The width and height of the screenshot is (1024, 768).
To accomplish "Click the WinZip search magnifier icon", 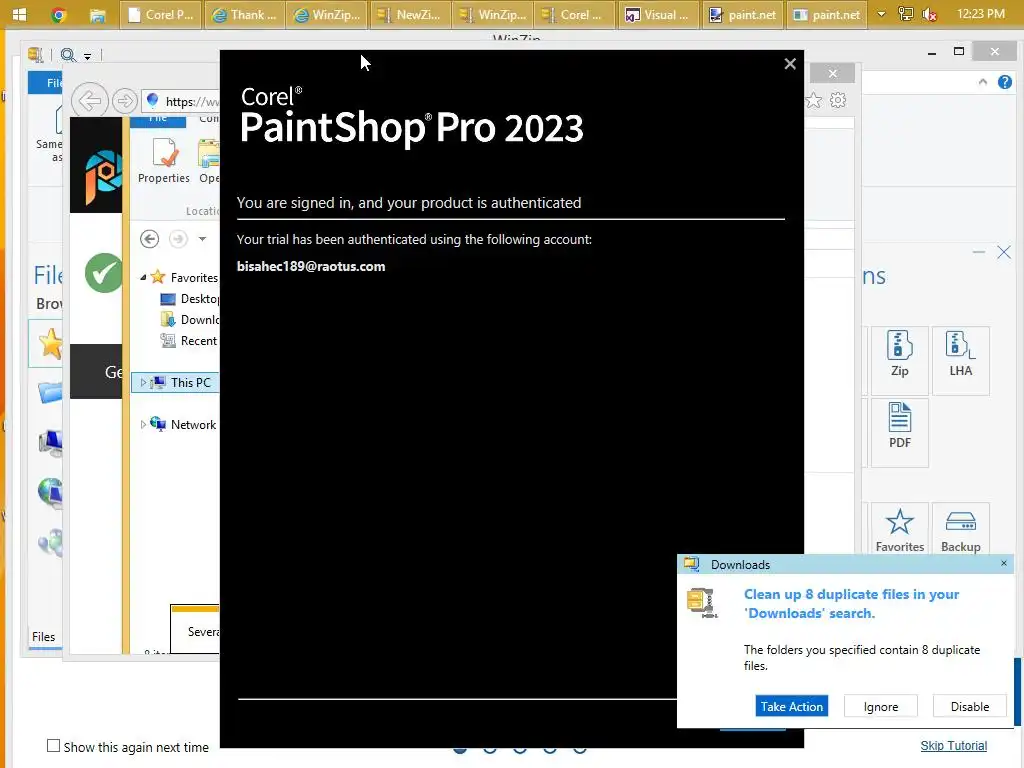I will pyautogui.click(x=67, y=55).
